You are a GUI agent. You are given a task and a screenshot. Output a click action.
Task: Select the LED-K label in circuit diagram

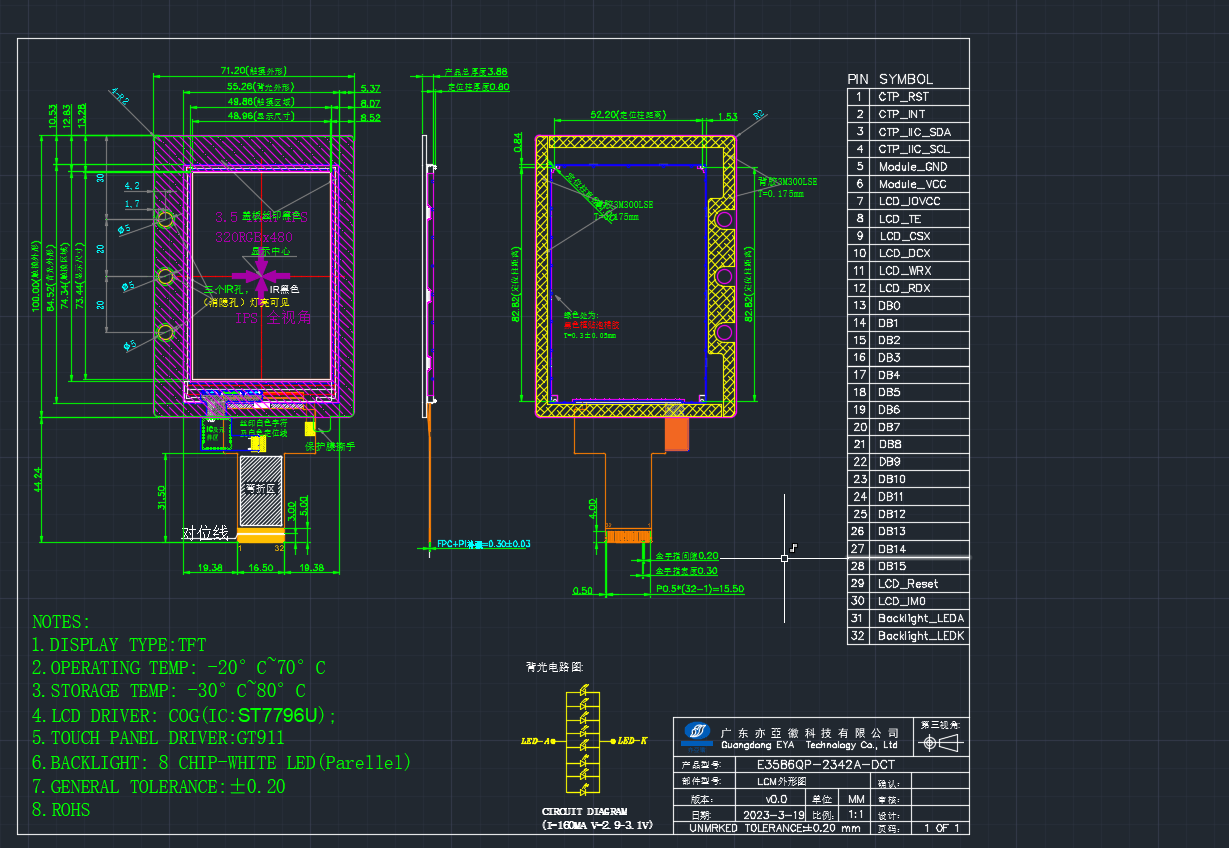click(x=633, y=741)
